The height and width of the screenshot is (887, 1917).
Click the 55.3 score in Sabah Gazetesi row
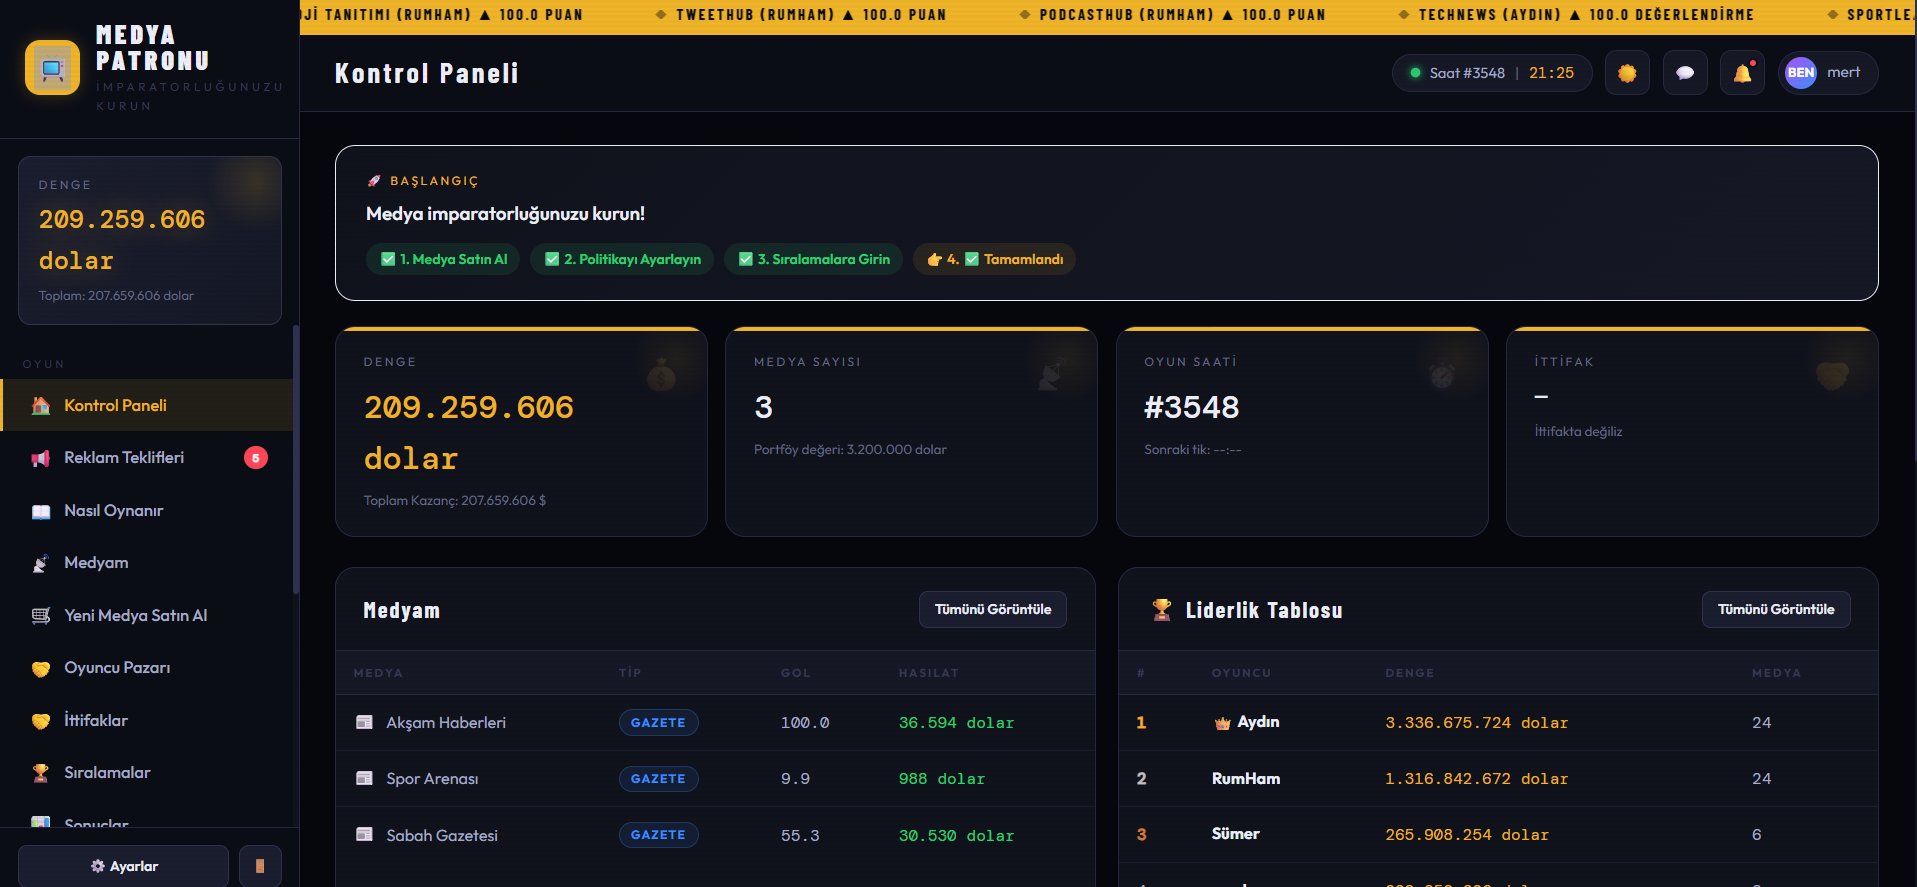[800, 835]
